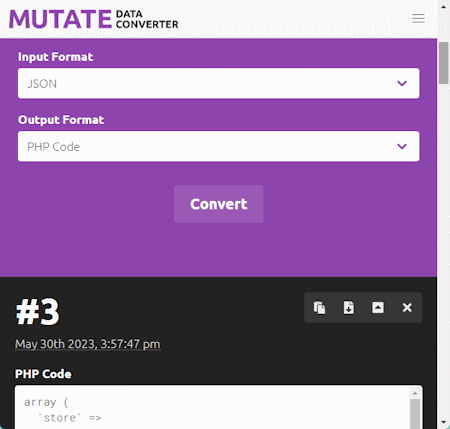Download result #3 as a file
Screen dimensions: 450x429
coord(349,308)
